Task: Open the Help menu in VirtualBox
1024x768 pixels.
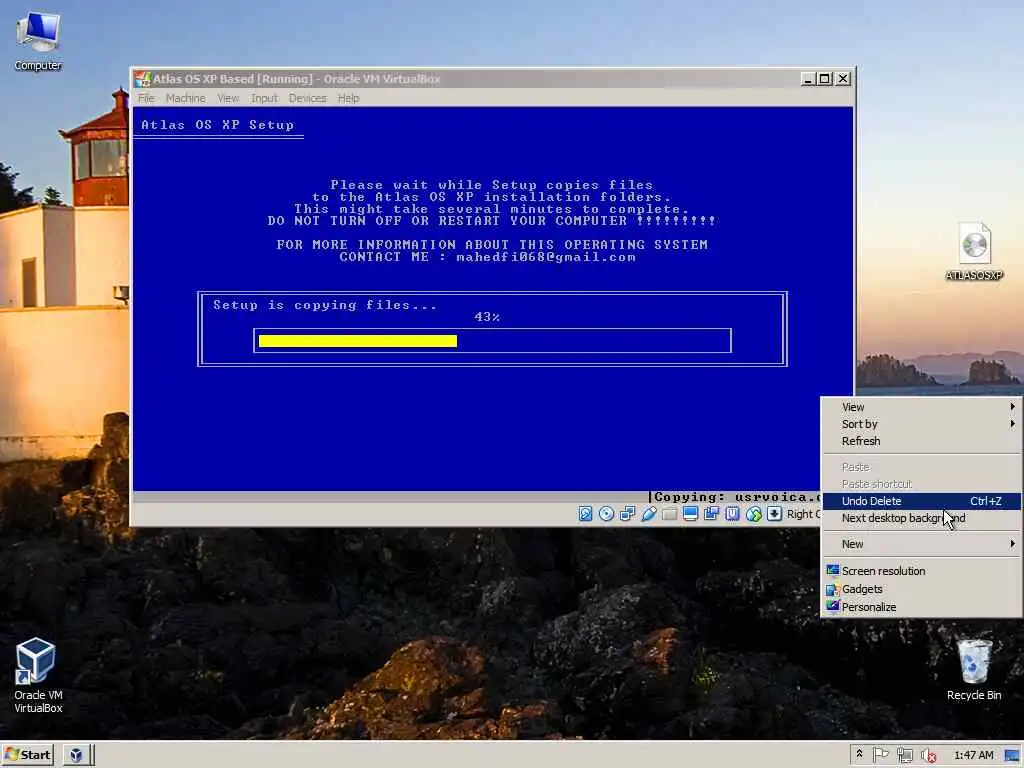Action: tap(349, 98)
